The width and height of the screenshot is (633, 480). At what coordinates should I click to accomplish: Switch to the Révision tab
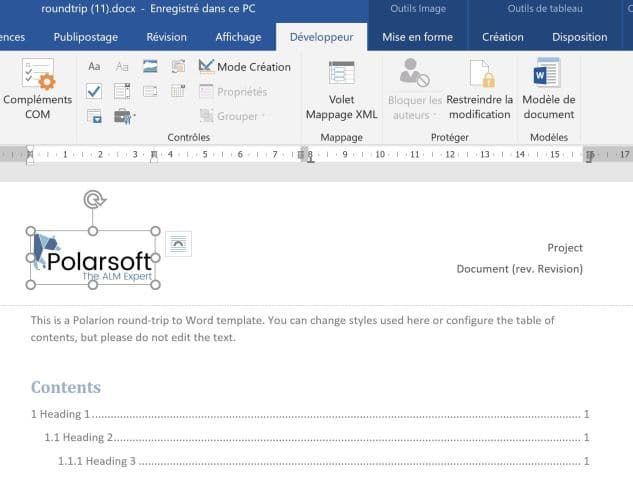click(166, 37)
